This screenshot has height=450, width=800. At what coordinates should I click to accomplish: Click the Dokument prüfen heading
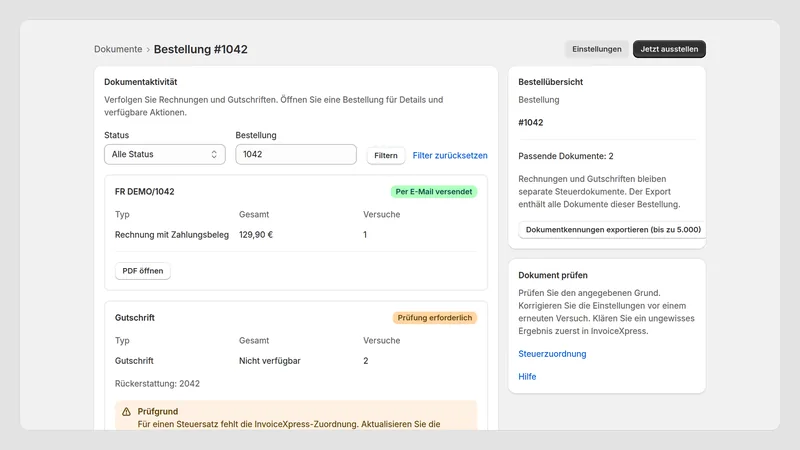(x=553, y=275)
